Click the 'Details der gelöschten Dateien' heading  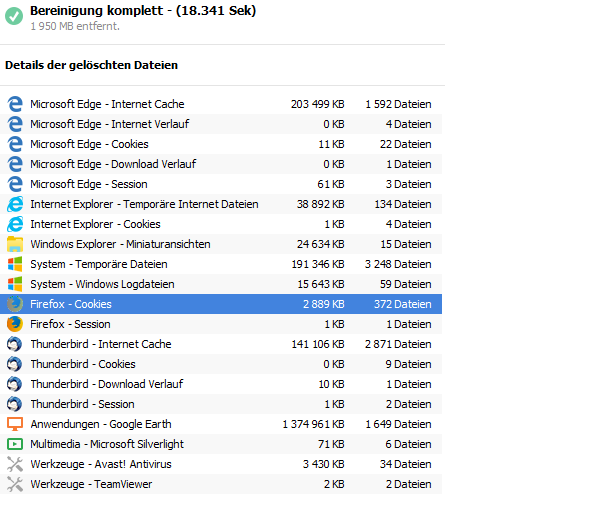[x=91, y=65]
